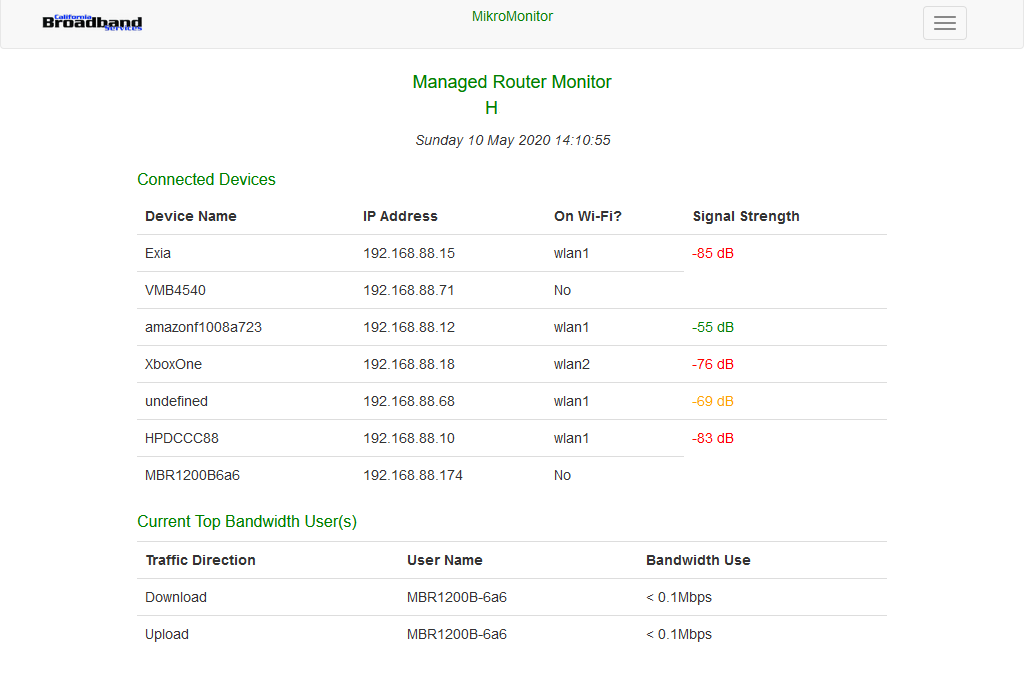The image size is (1024, 691).
Task: Open the hamburger navigation menu
Action: (944, 23)
